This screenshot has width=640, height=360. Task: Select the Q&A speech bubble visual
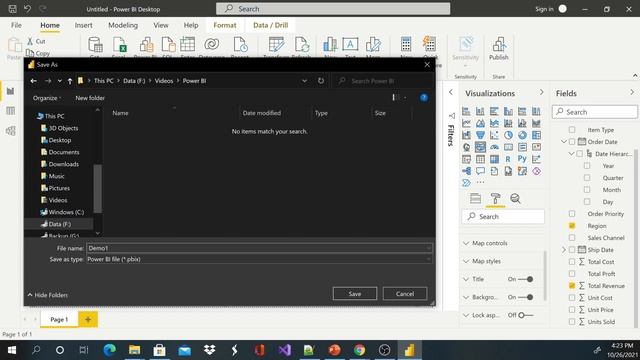coord(480,171)
